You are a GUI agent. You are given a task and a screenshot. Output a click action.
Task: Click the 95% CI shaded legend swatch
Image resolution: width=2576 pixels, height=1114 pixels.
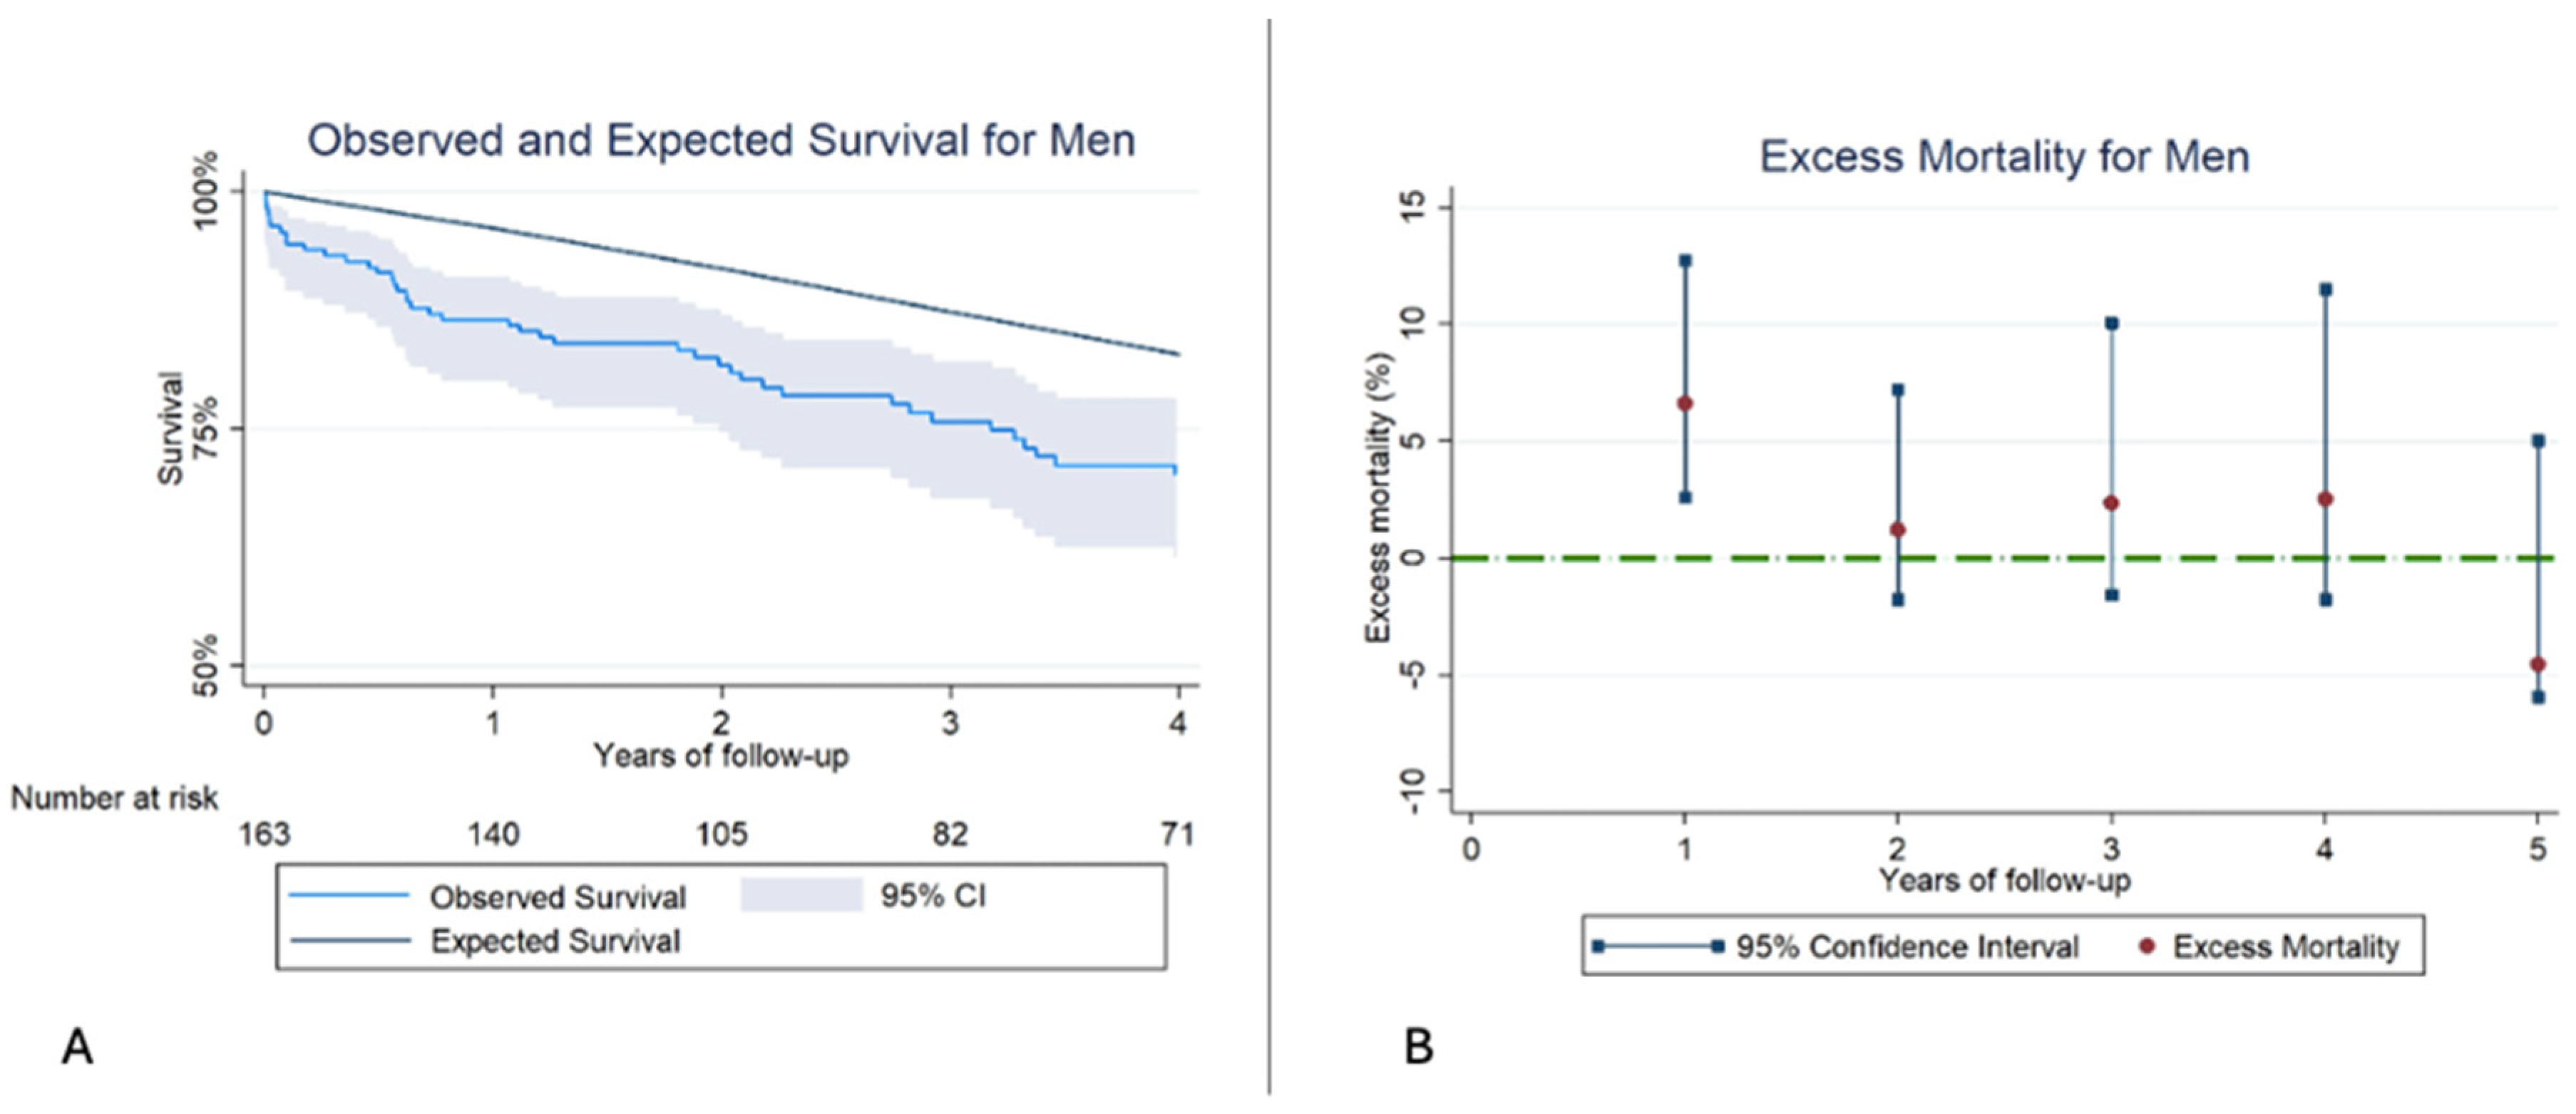801,895
